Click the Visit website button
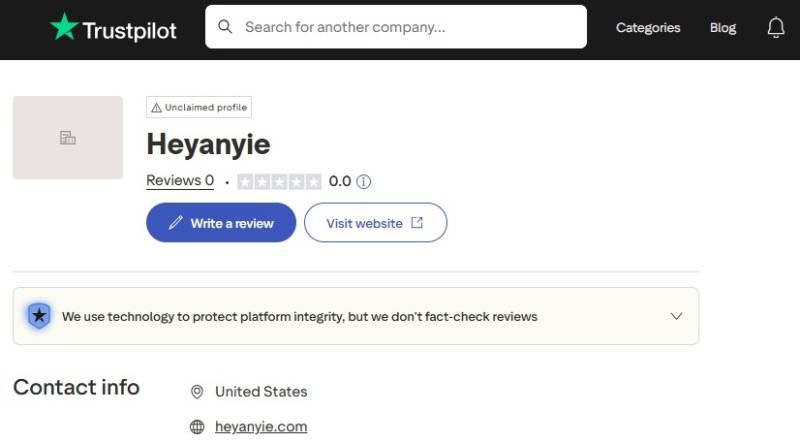Screen dimensions: 800x443 point(376,223)
